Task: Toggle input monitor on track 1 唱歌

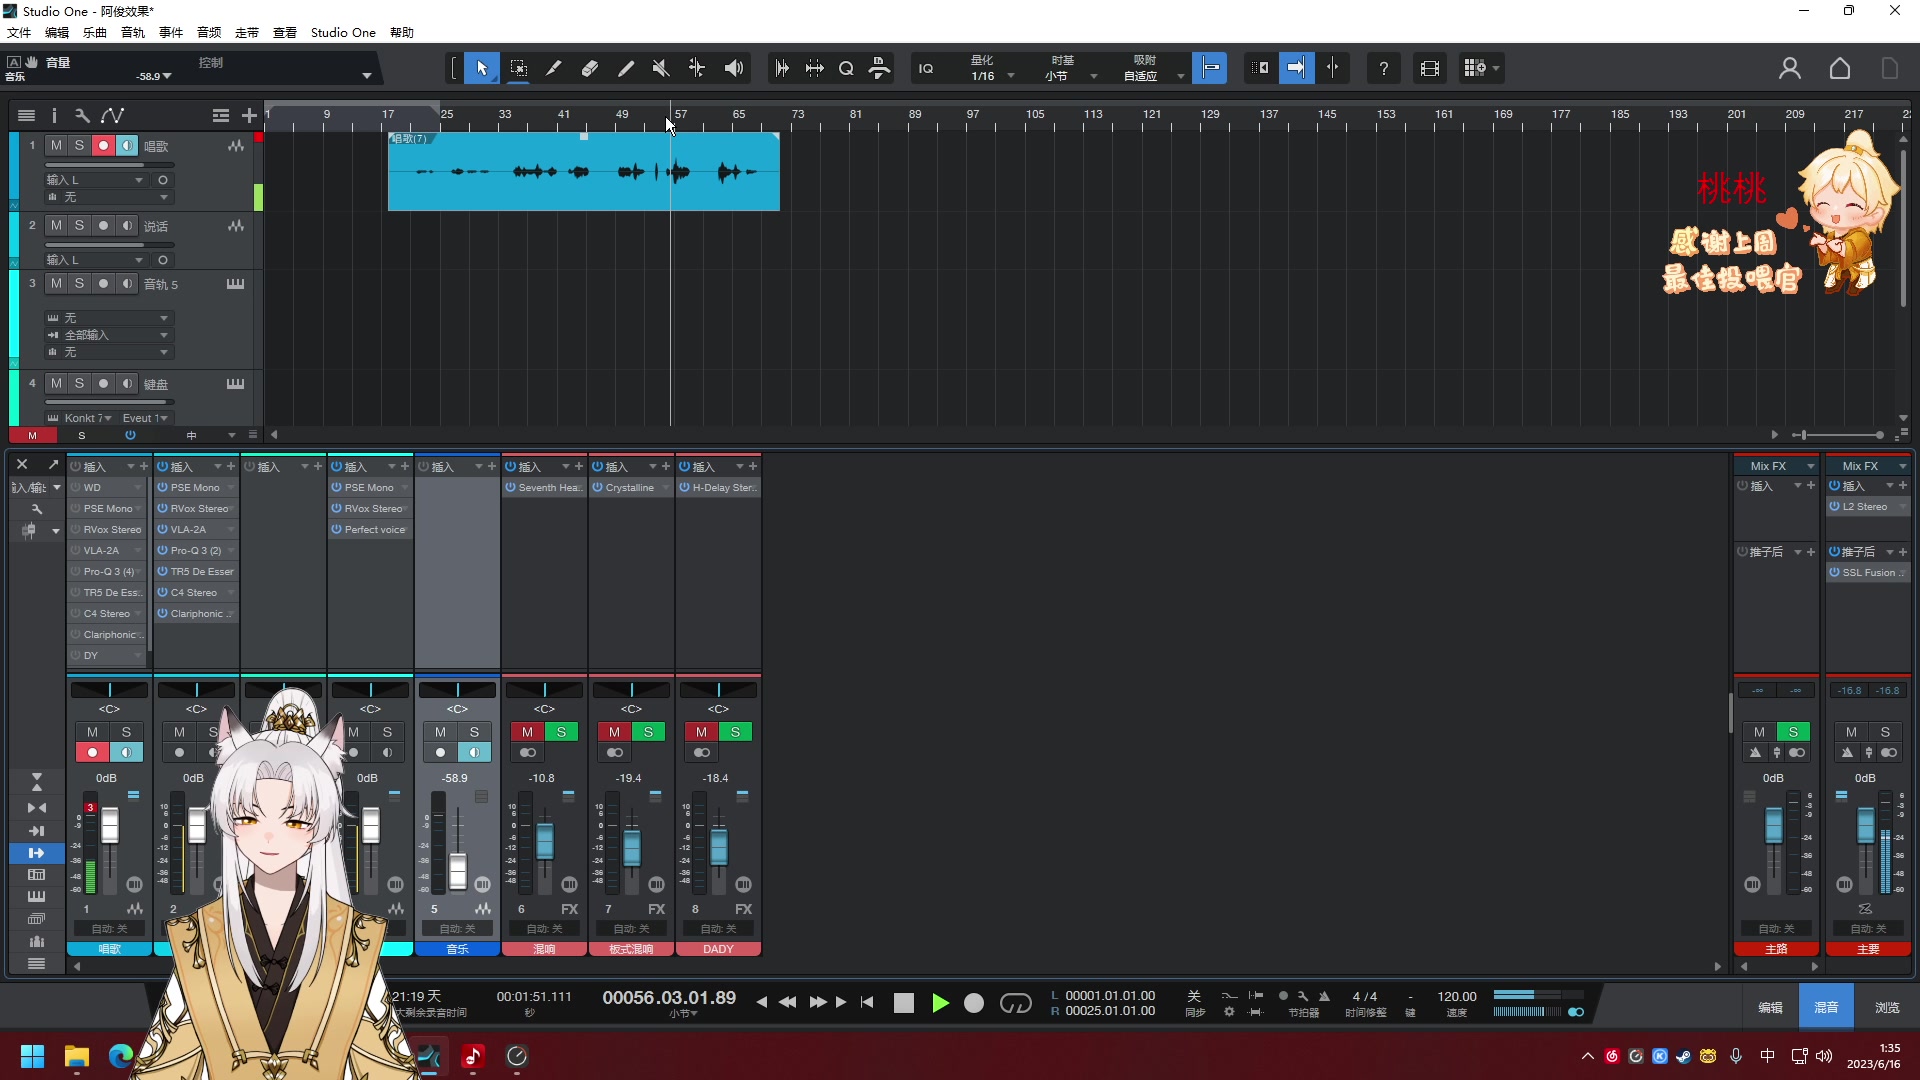Action: pyautogui.click(x=127, y=146)
